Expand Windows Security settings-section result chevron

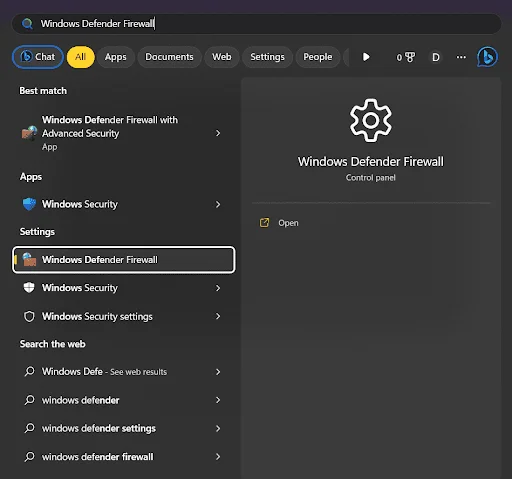tap(218, 288)
